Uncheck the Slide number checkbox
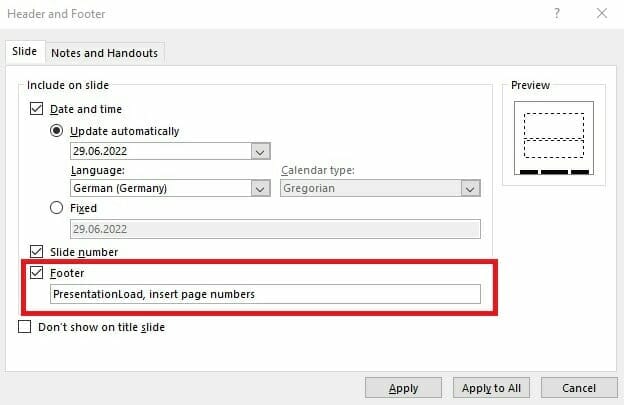624x405 pixels. click(38, 251)
